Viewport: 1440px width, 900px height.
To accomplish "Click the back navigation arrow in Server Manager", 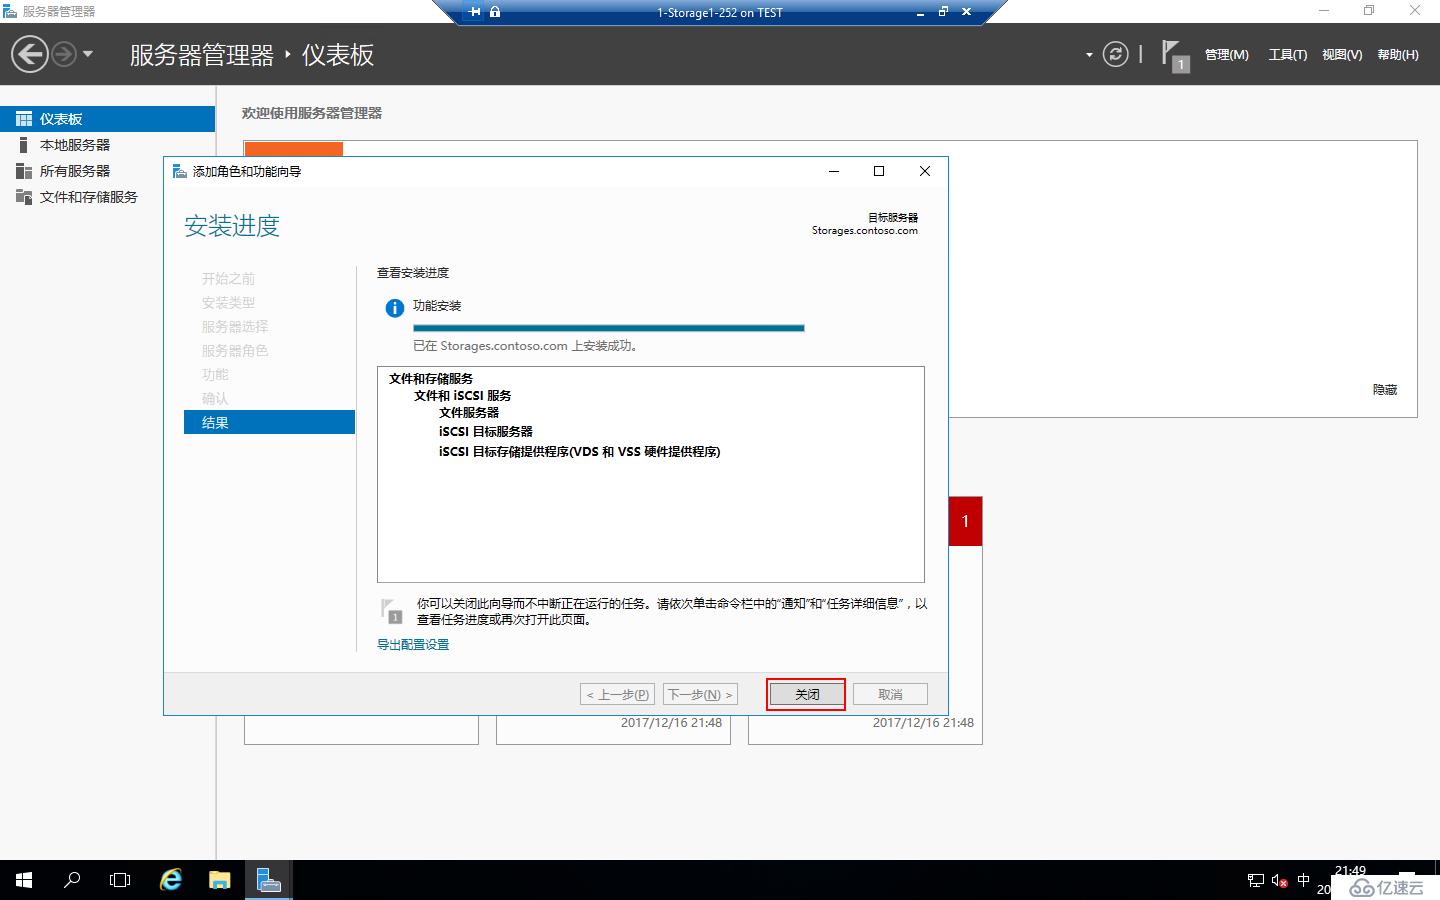I will tap(30, 54).
